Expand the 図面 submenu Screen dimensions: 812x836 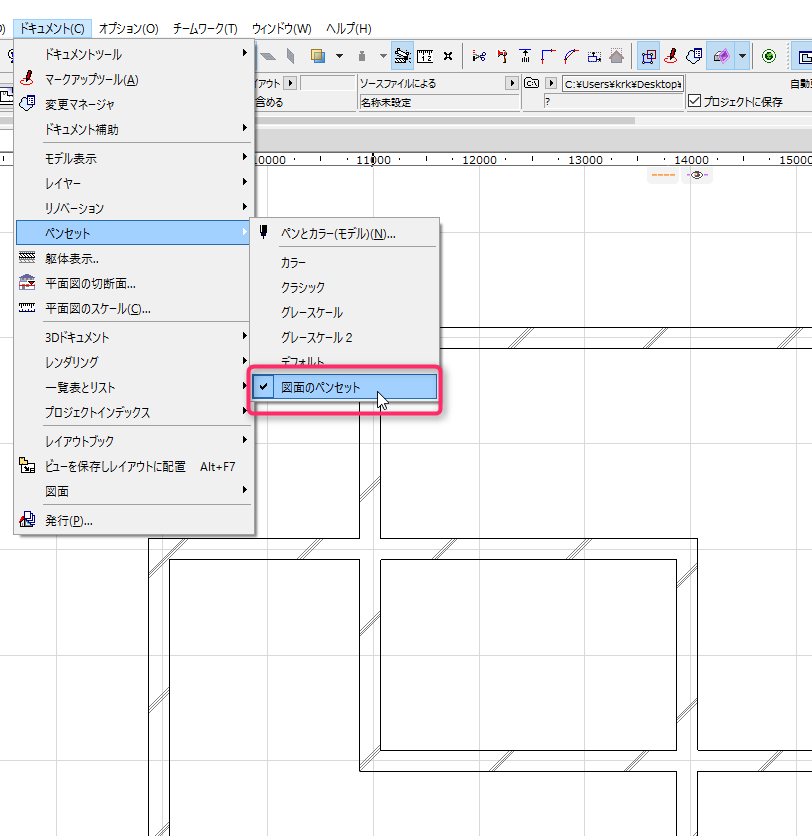[133, 491]
